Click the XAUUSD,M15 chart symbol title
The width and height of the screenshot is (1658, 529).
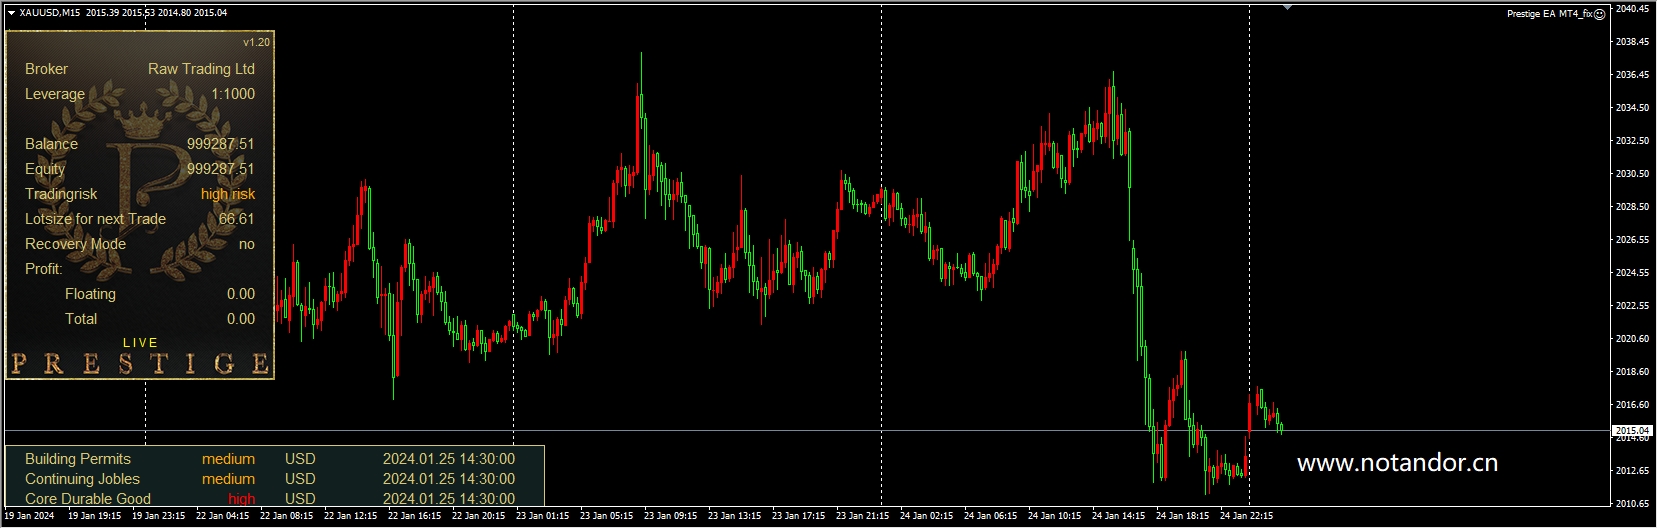[50, 13]
